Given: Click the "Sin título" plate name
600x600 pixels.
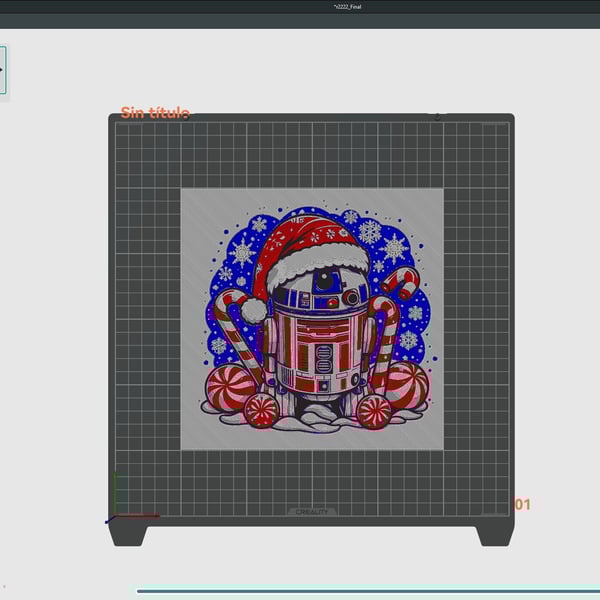Looking at the screenshot, I should point(154,113).
